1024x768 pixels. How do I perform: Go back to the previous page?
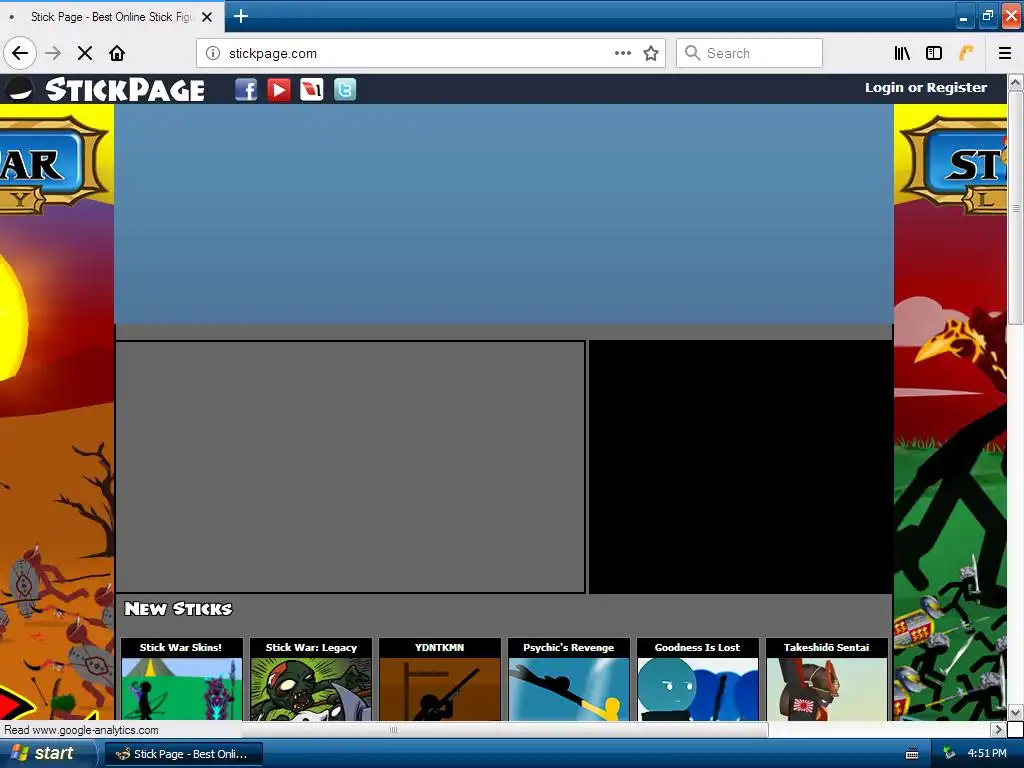(x=20, y=53)
